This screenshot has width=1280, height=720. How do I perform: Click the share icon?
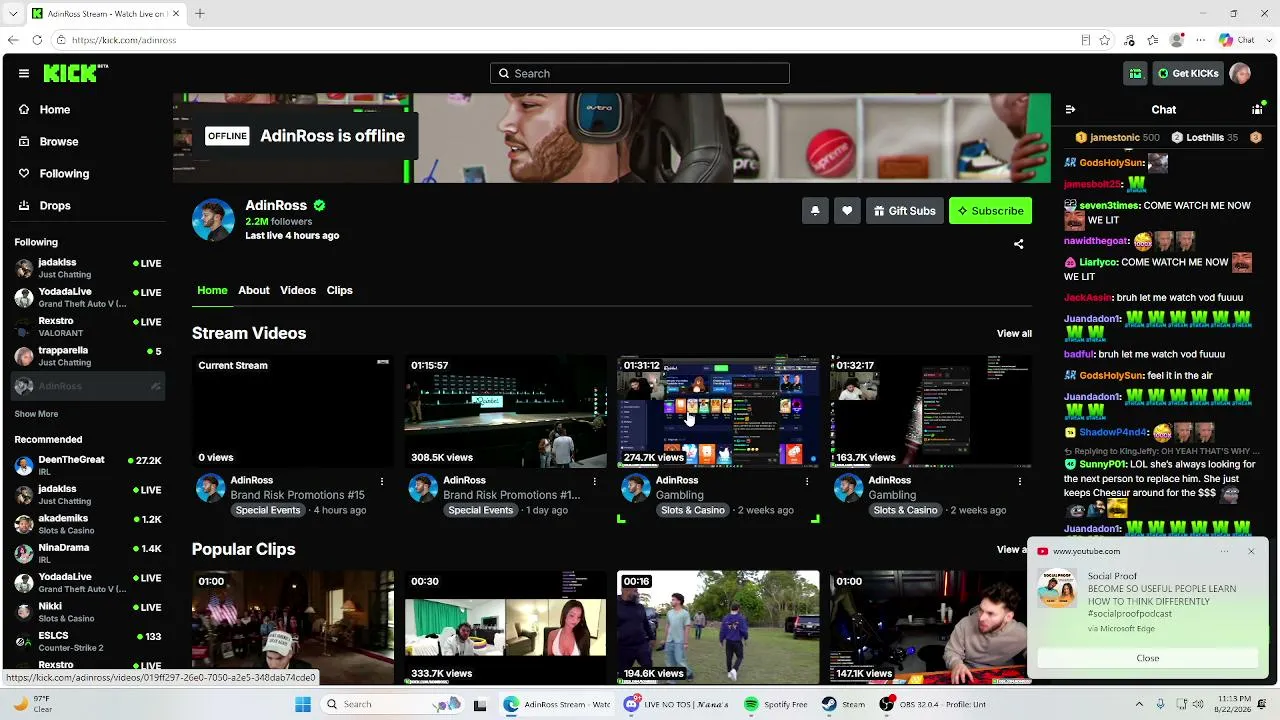pyautogui.click(x=1018, y=244)
